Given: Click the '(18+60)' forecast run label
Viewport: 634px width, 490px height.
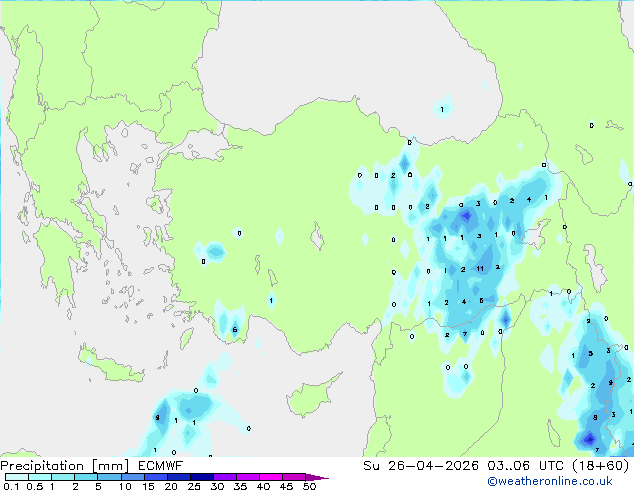Looking at the screenshot, I should coord(601,466).
